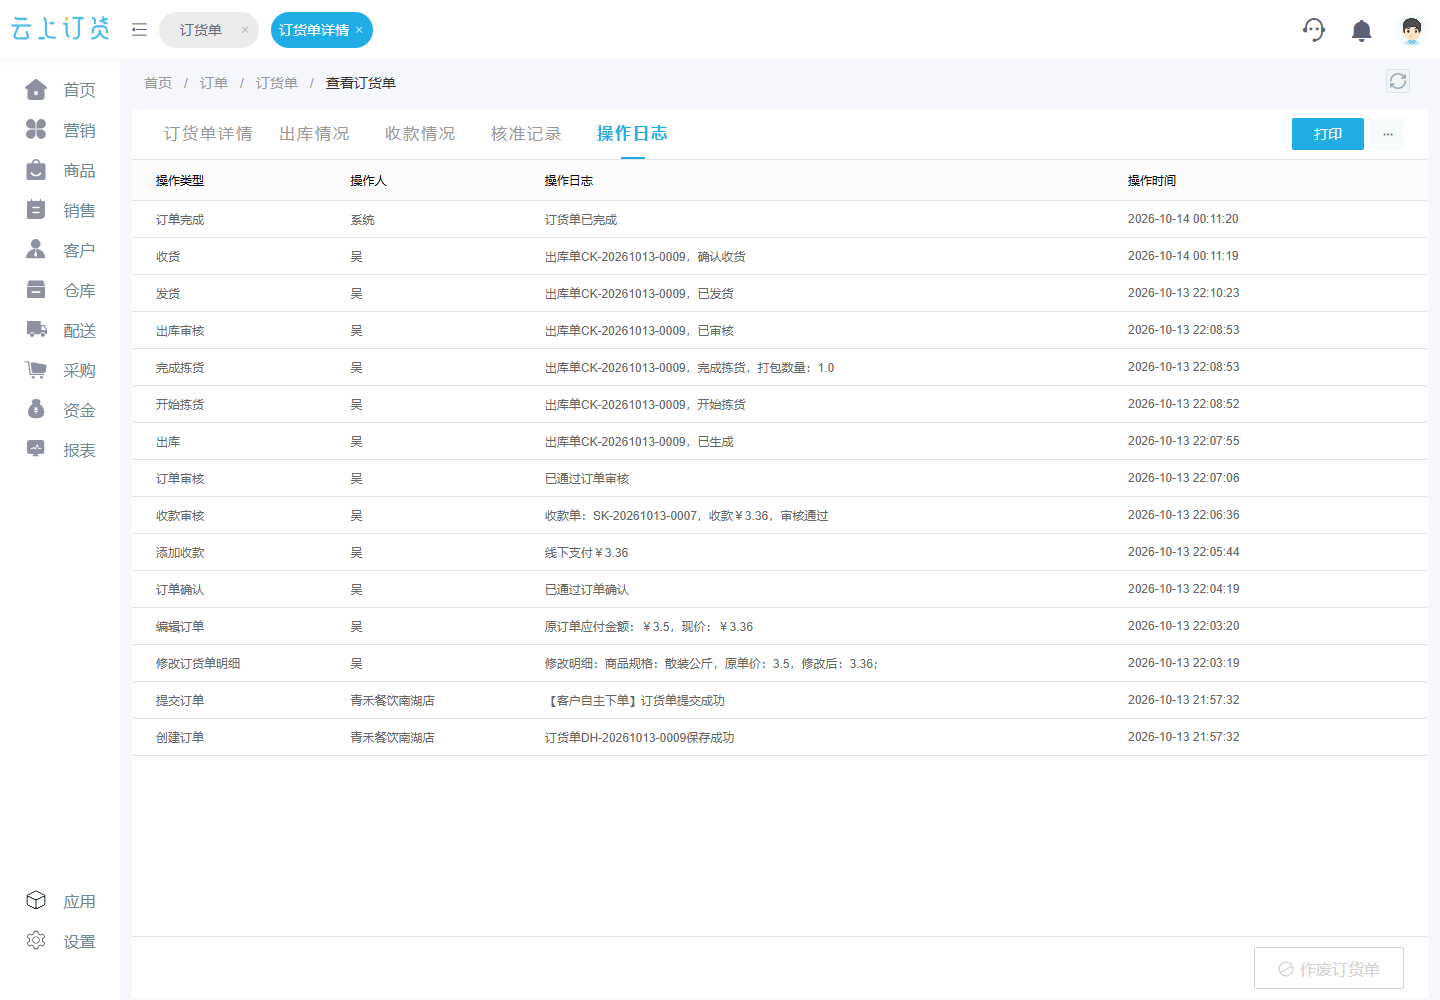Go to 首页 breadcrumb link
Image resolution: width=1440 pixels, height=1000 pixels.
point(158,83)
